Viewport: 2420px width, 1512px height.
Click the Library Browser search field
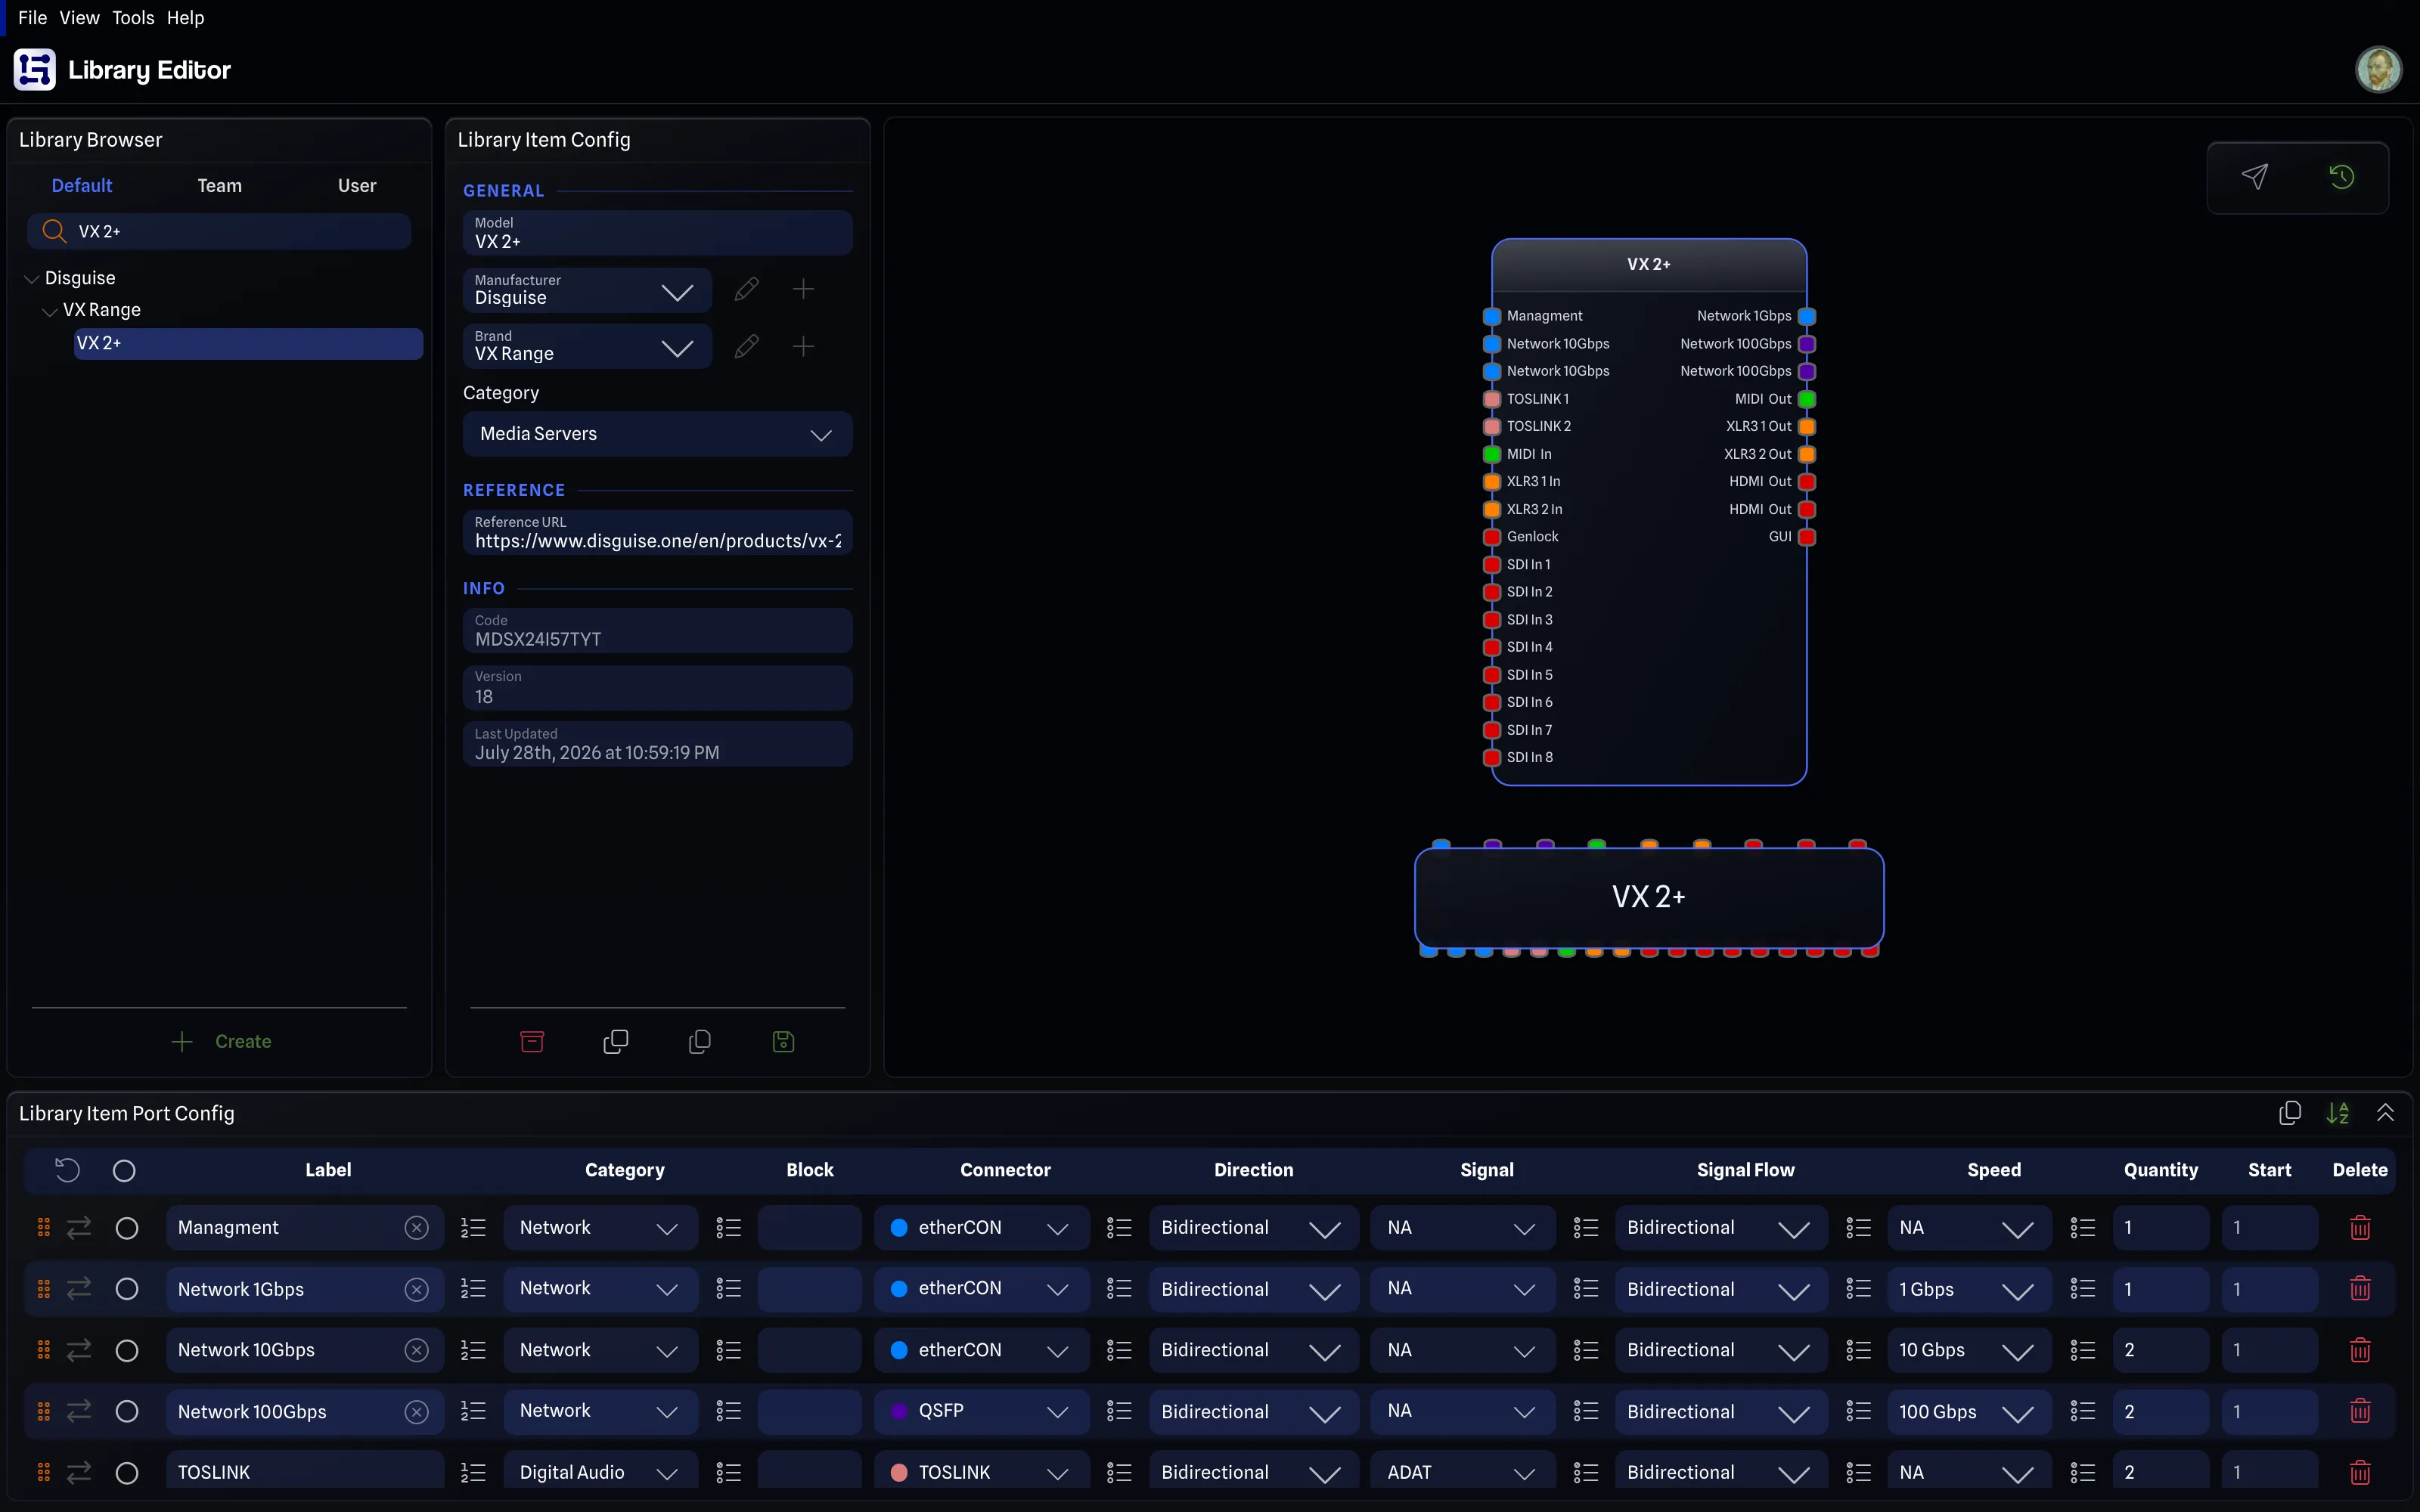point(219,231)
